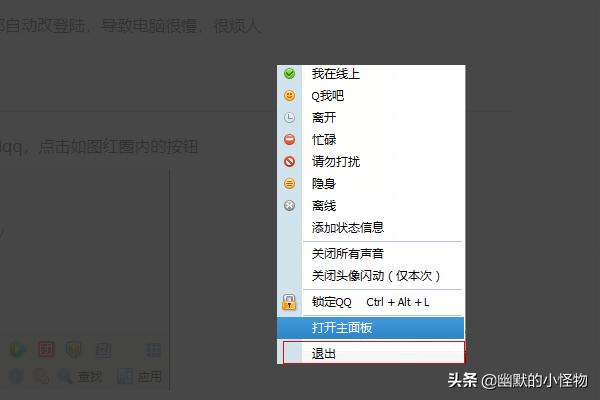
Task: Set status to 离开
Action: point(371,118)
